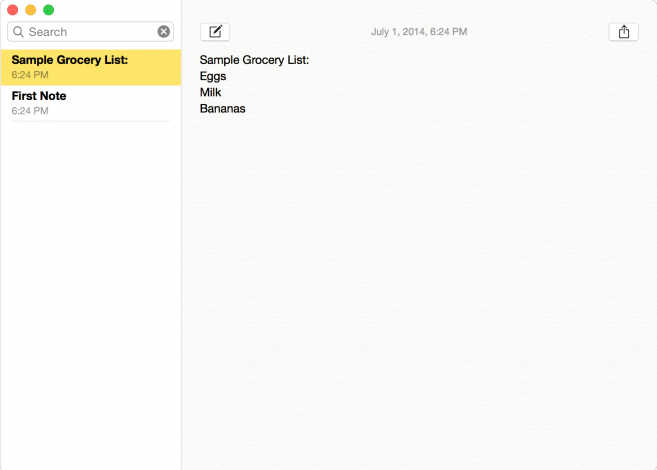Click the magnifying glass search icon
The width and height of the screenshot is (657, 470).
point(18,32)
